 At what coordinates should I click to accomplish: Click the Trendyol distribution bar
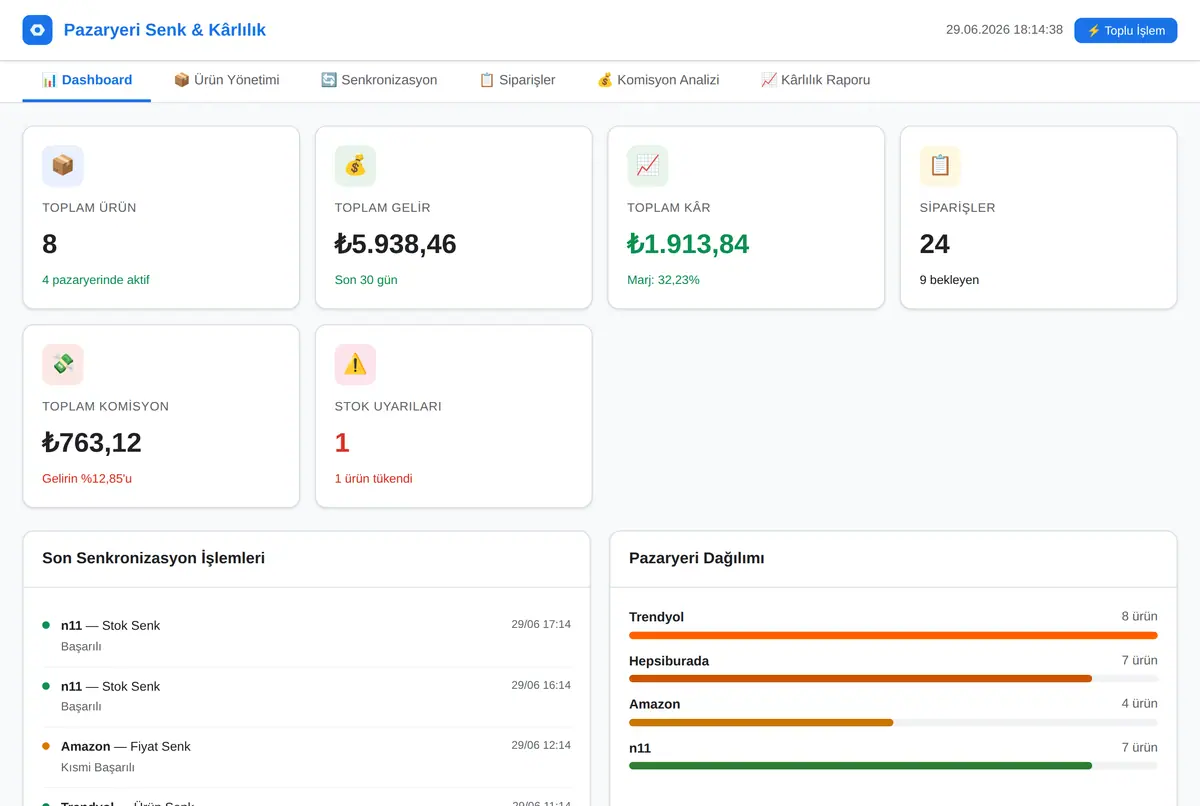coord(893,635)
